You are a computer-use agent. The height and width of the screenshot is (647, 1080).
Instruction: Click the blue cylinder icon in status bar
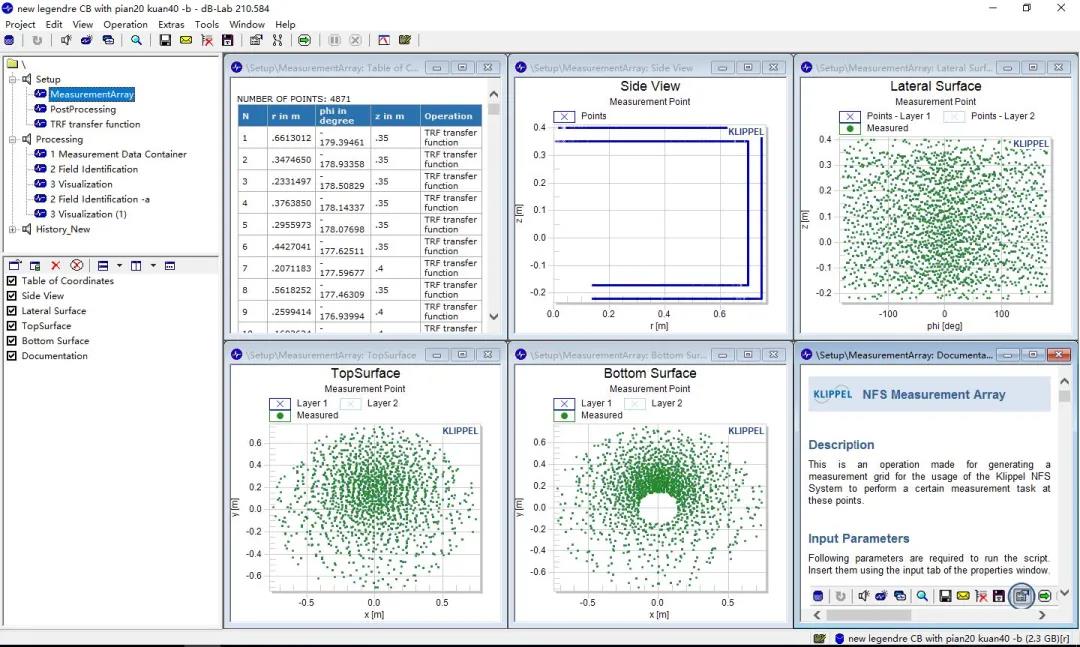[839, 639]
